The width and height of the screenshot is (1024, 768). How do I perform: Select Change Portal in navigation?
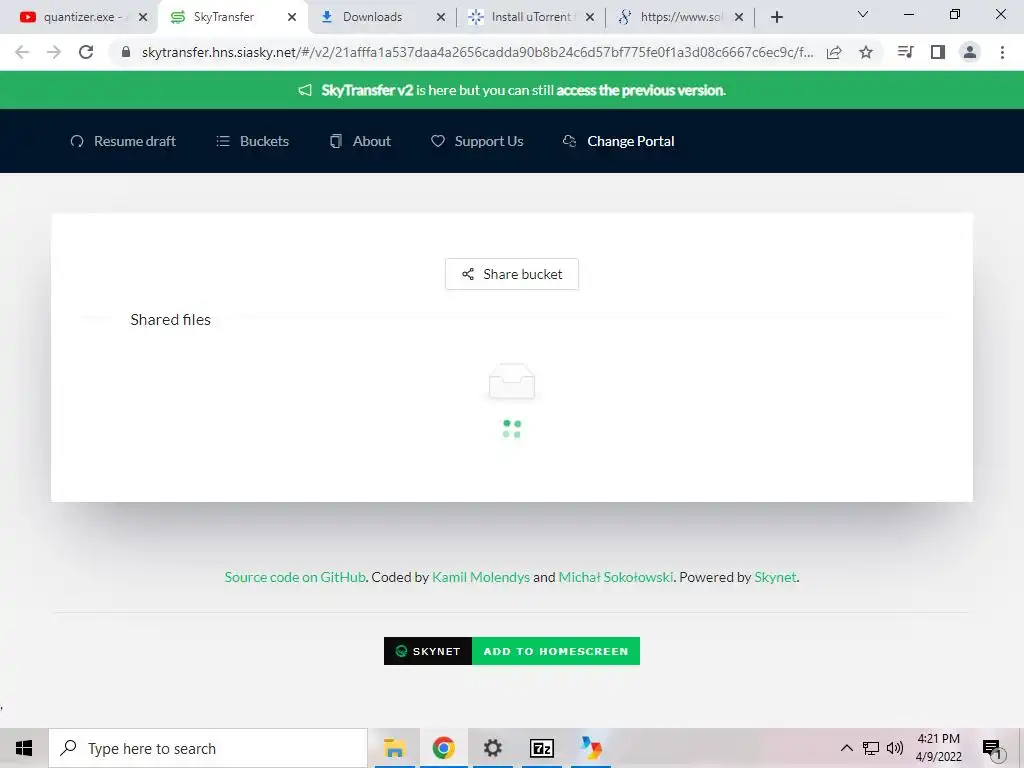click(x=618, y=141)
